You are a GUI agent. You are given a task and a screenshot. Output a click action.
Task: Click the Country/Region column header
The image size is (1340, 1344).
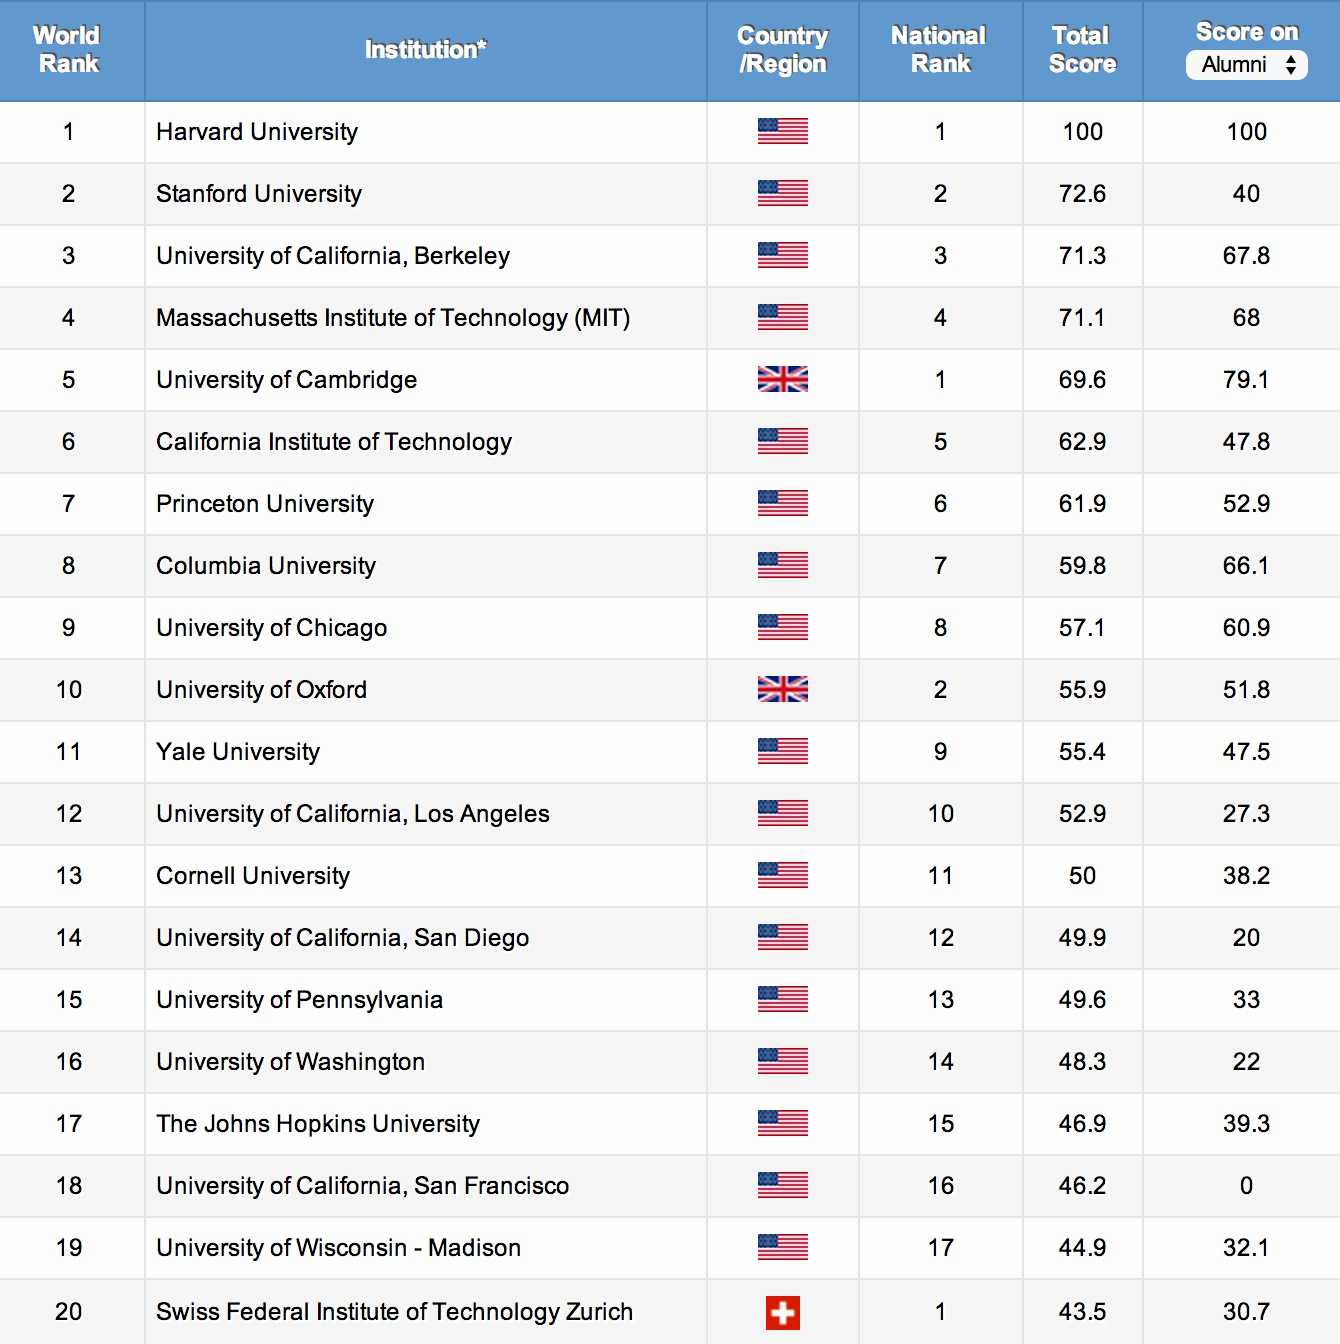coord(783,49)
